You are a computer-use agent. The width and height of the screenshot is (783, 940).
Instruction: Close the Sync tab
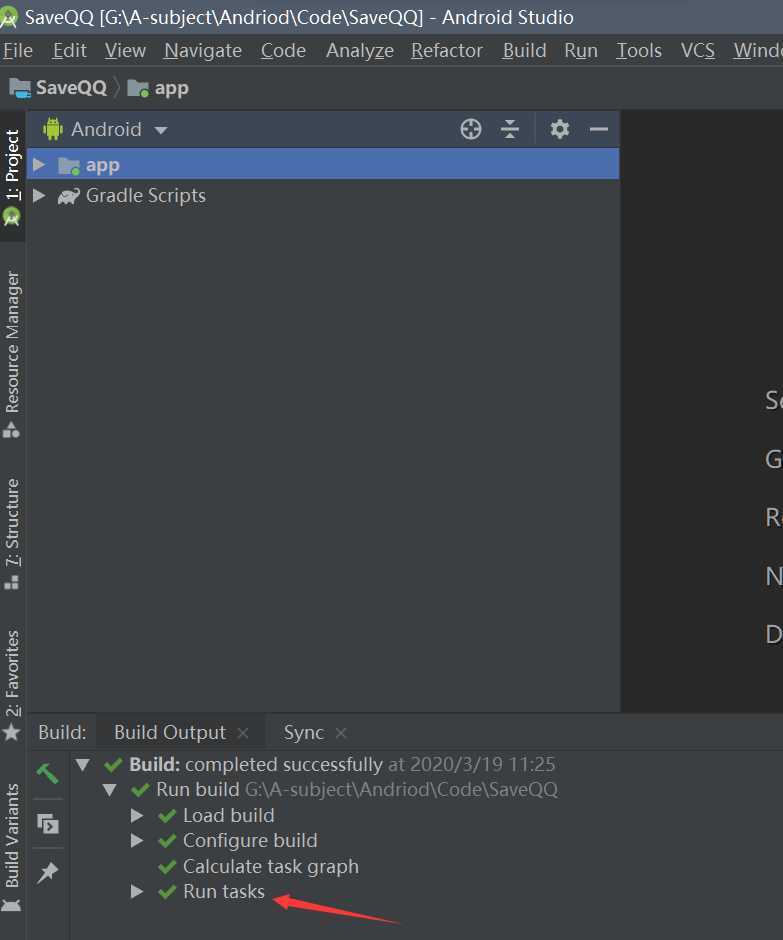pyautogui.click(x=341, y=733)
